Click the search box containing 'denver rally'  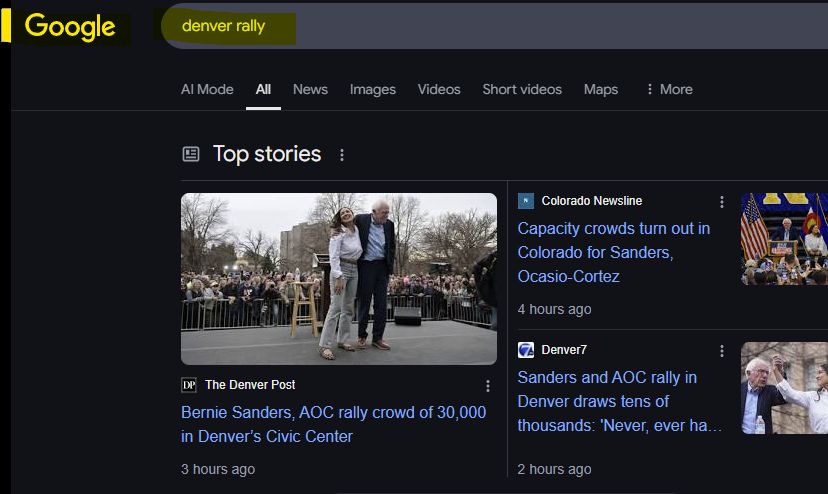(x=494, y=26)
